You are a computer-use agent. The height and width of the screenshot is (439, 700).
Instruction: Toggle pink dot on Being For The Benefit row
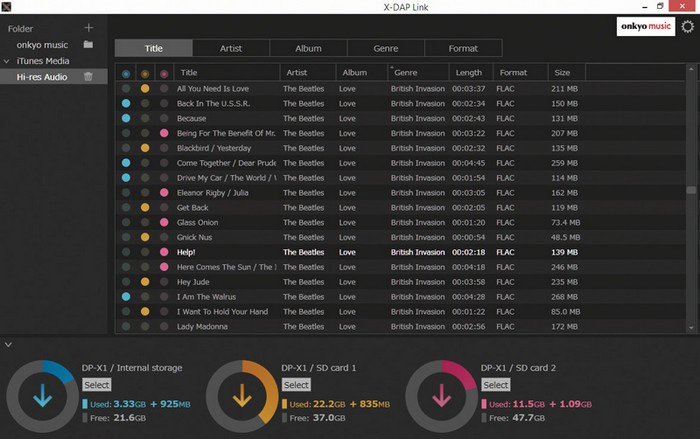tap(164, 133)
